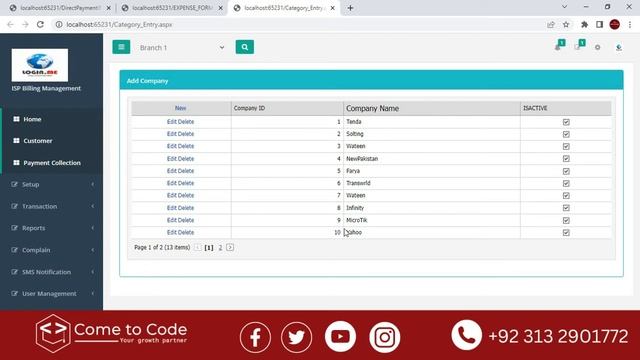
Task: Go back in browser history
Action: click(x=10, y=24)
